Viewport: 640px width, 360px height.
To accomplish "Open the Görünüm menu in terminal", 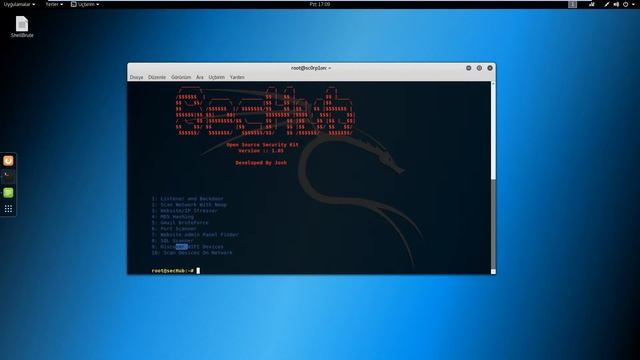I will tap(181, 77).
